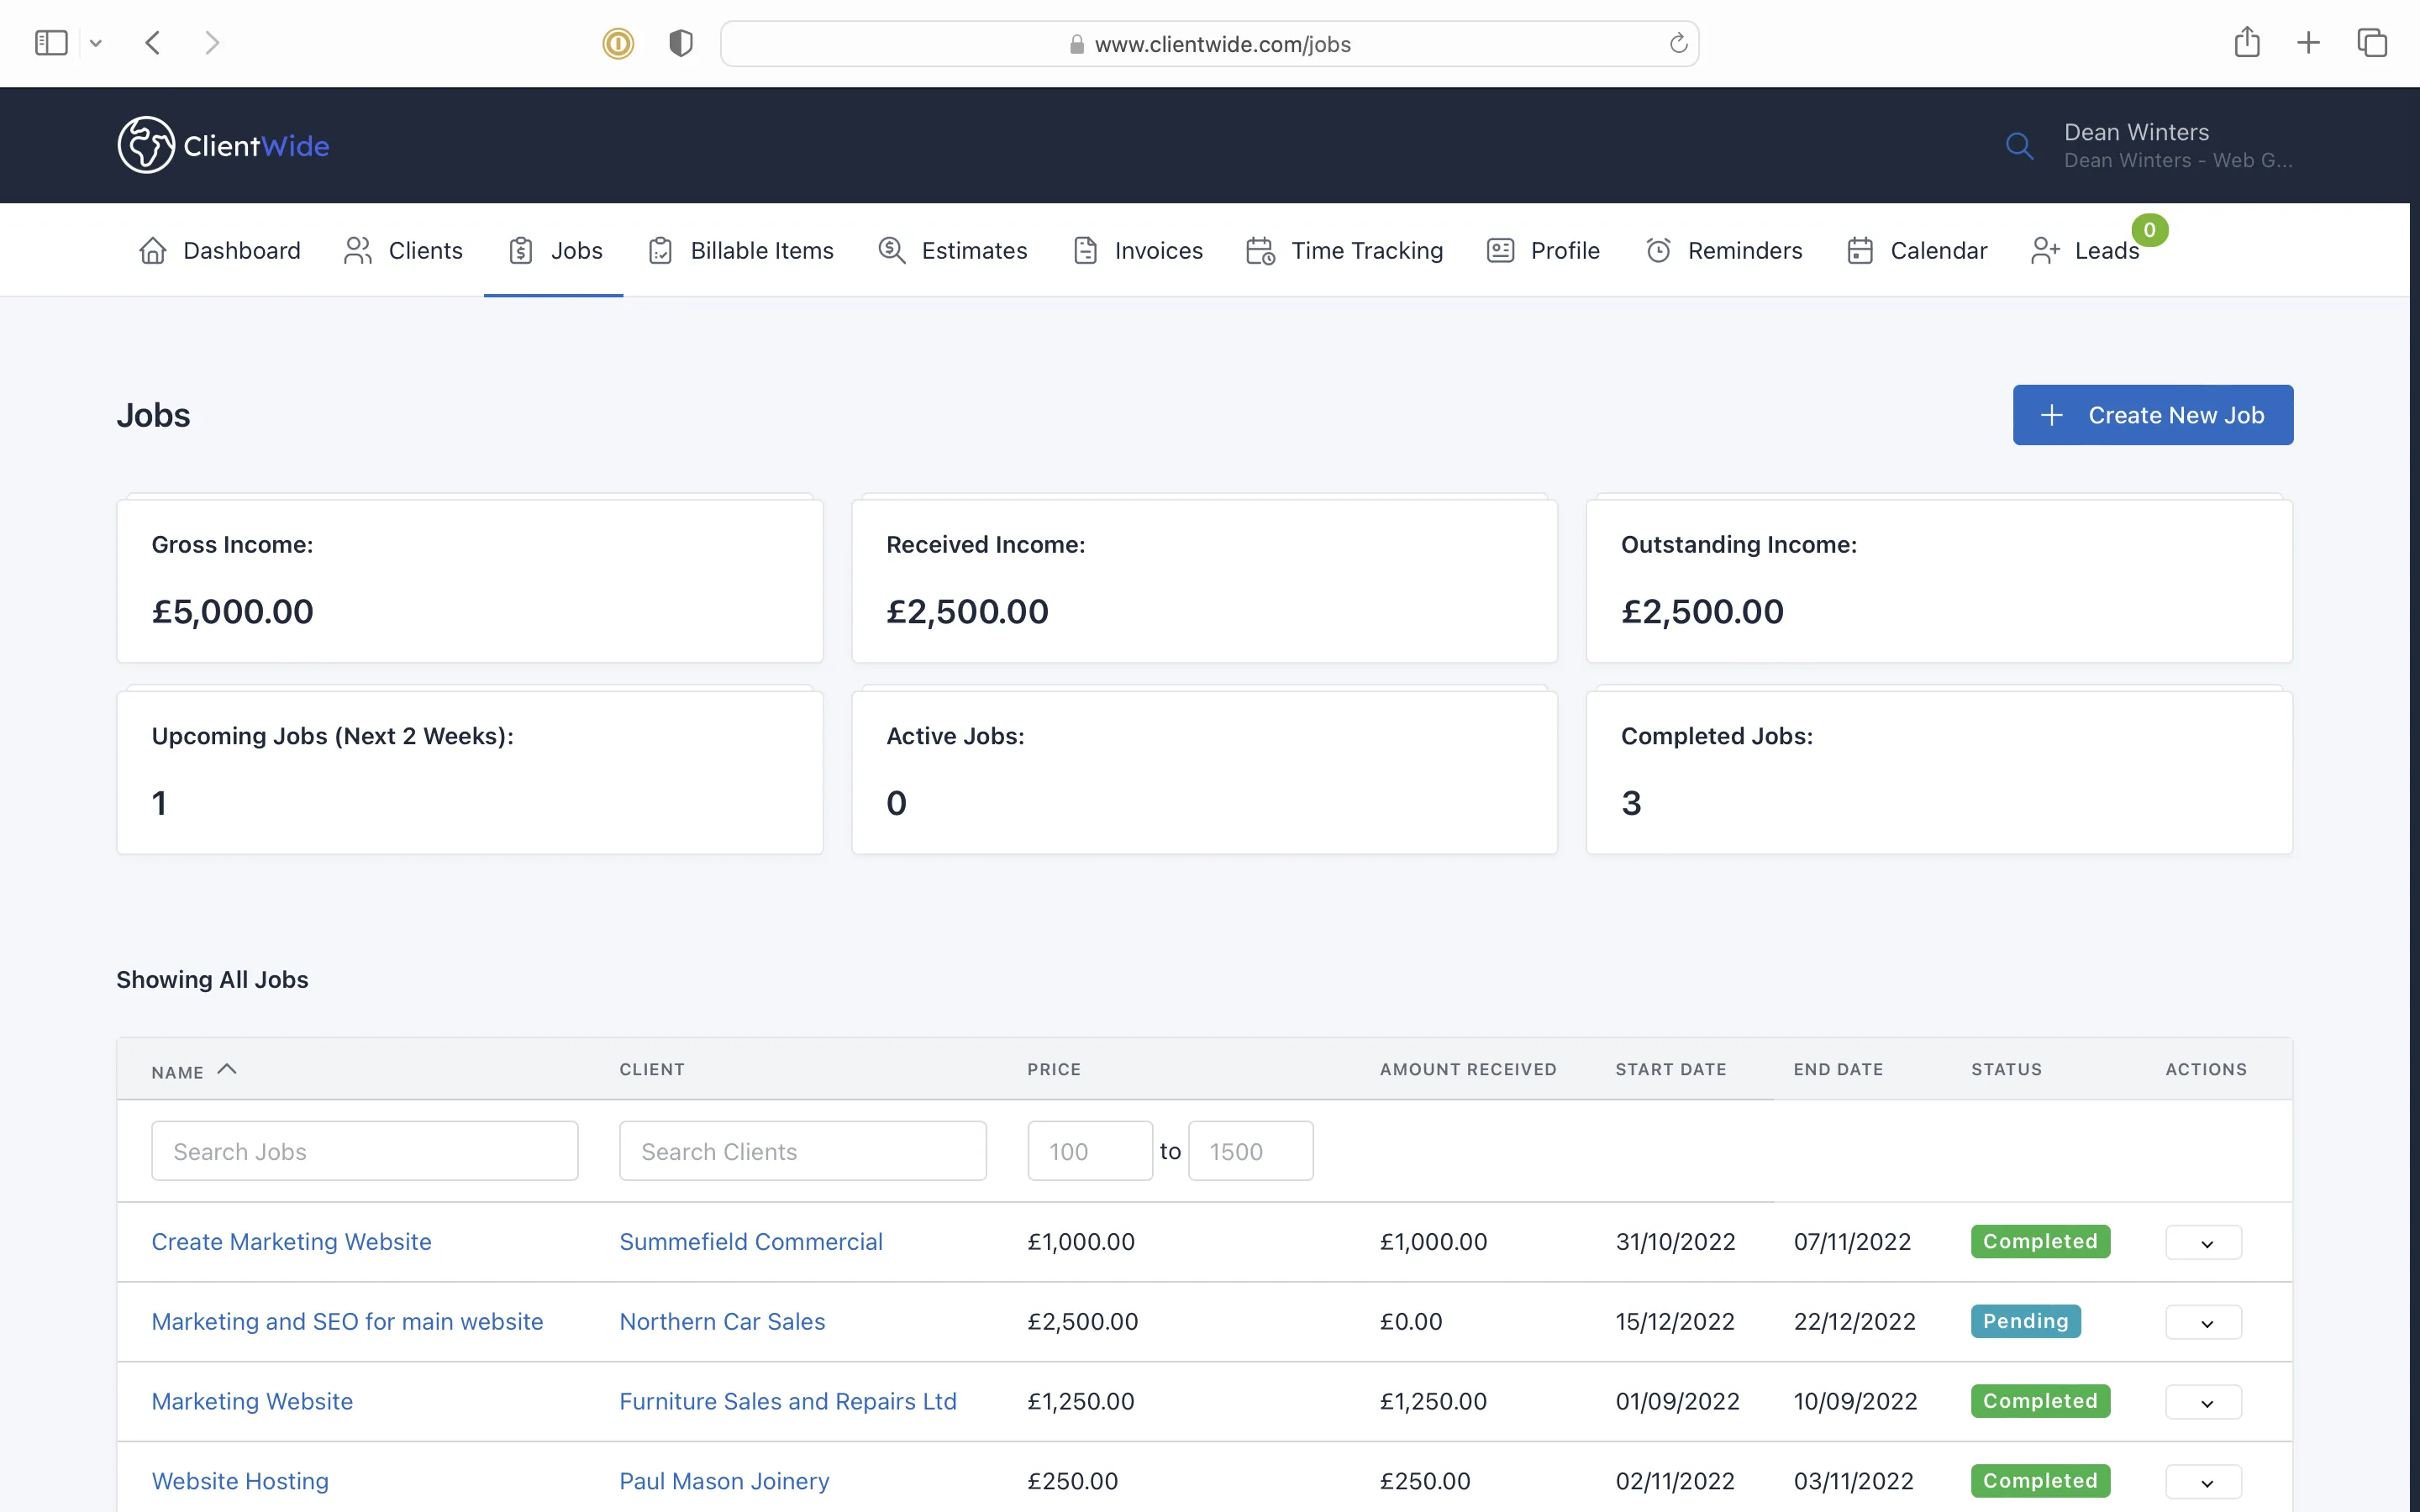Screen dimensions: 2420x1512
Task: Open Summefield Commercial client link
Action: [751, 1242]
